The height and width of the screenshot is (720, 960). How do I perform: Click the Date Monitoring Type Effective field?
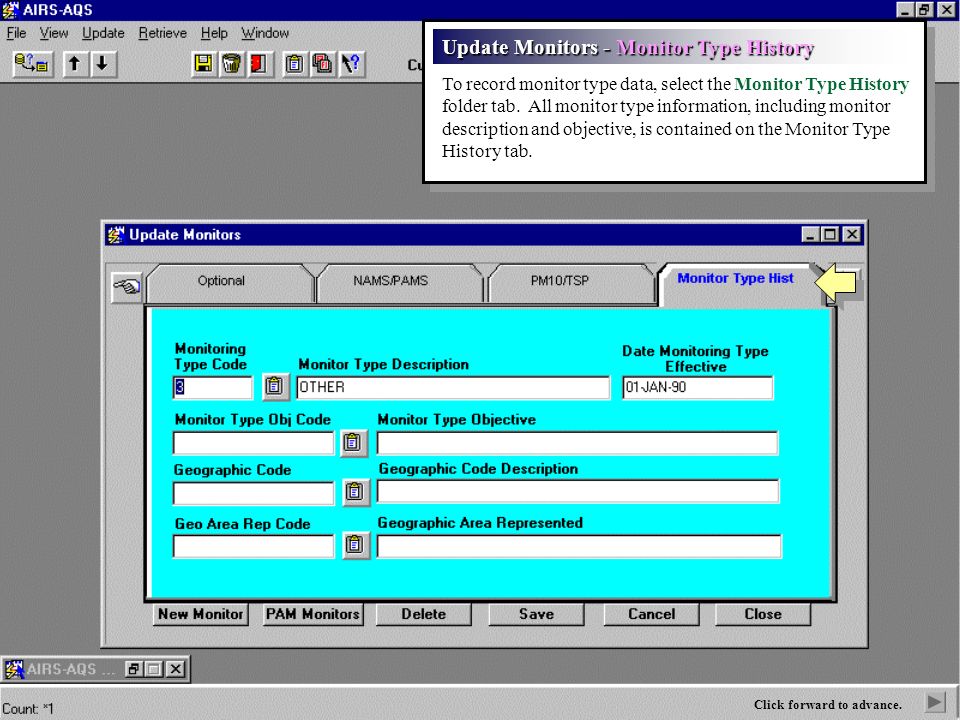pos(698,388)
